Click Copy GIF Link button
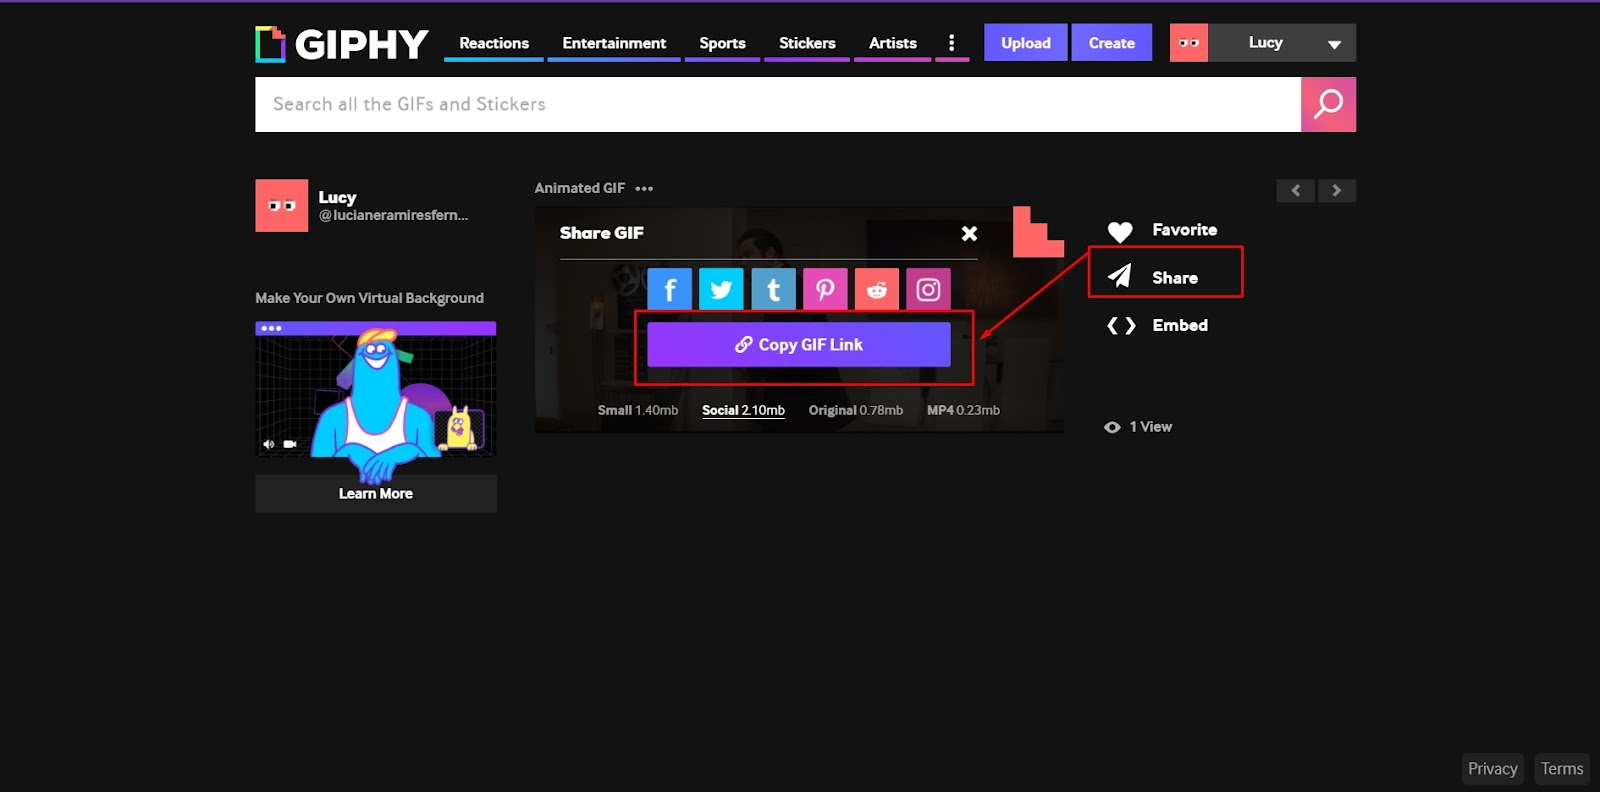Screen dimensions: 1600x792 799,344
